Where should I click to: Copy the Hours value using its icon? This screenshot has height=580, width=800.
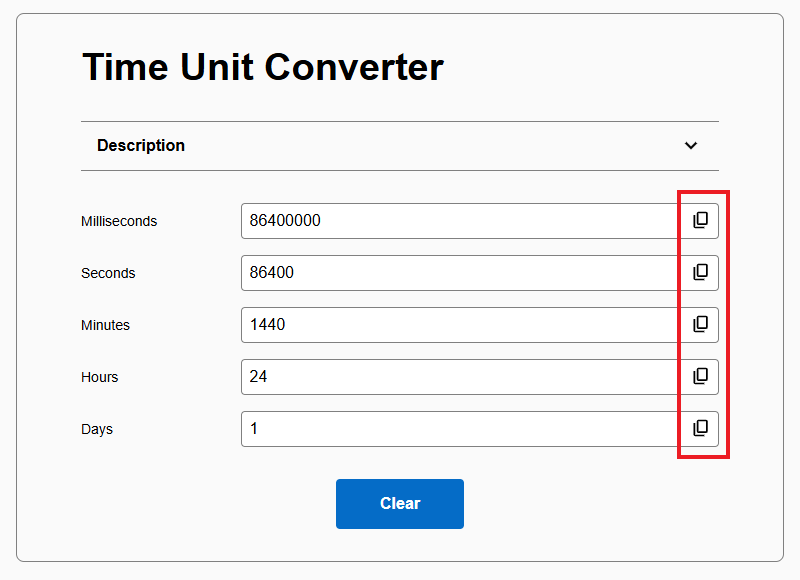click(x=700, y=377)
